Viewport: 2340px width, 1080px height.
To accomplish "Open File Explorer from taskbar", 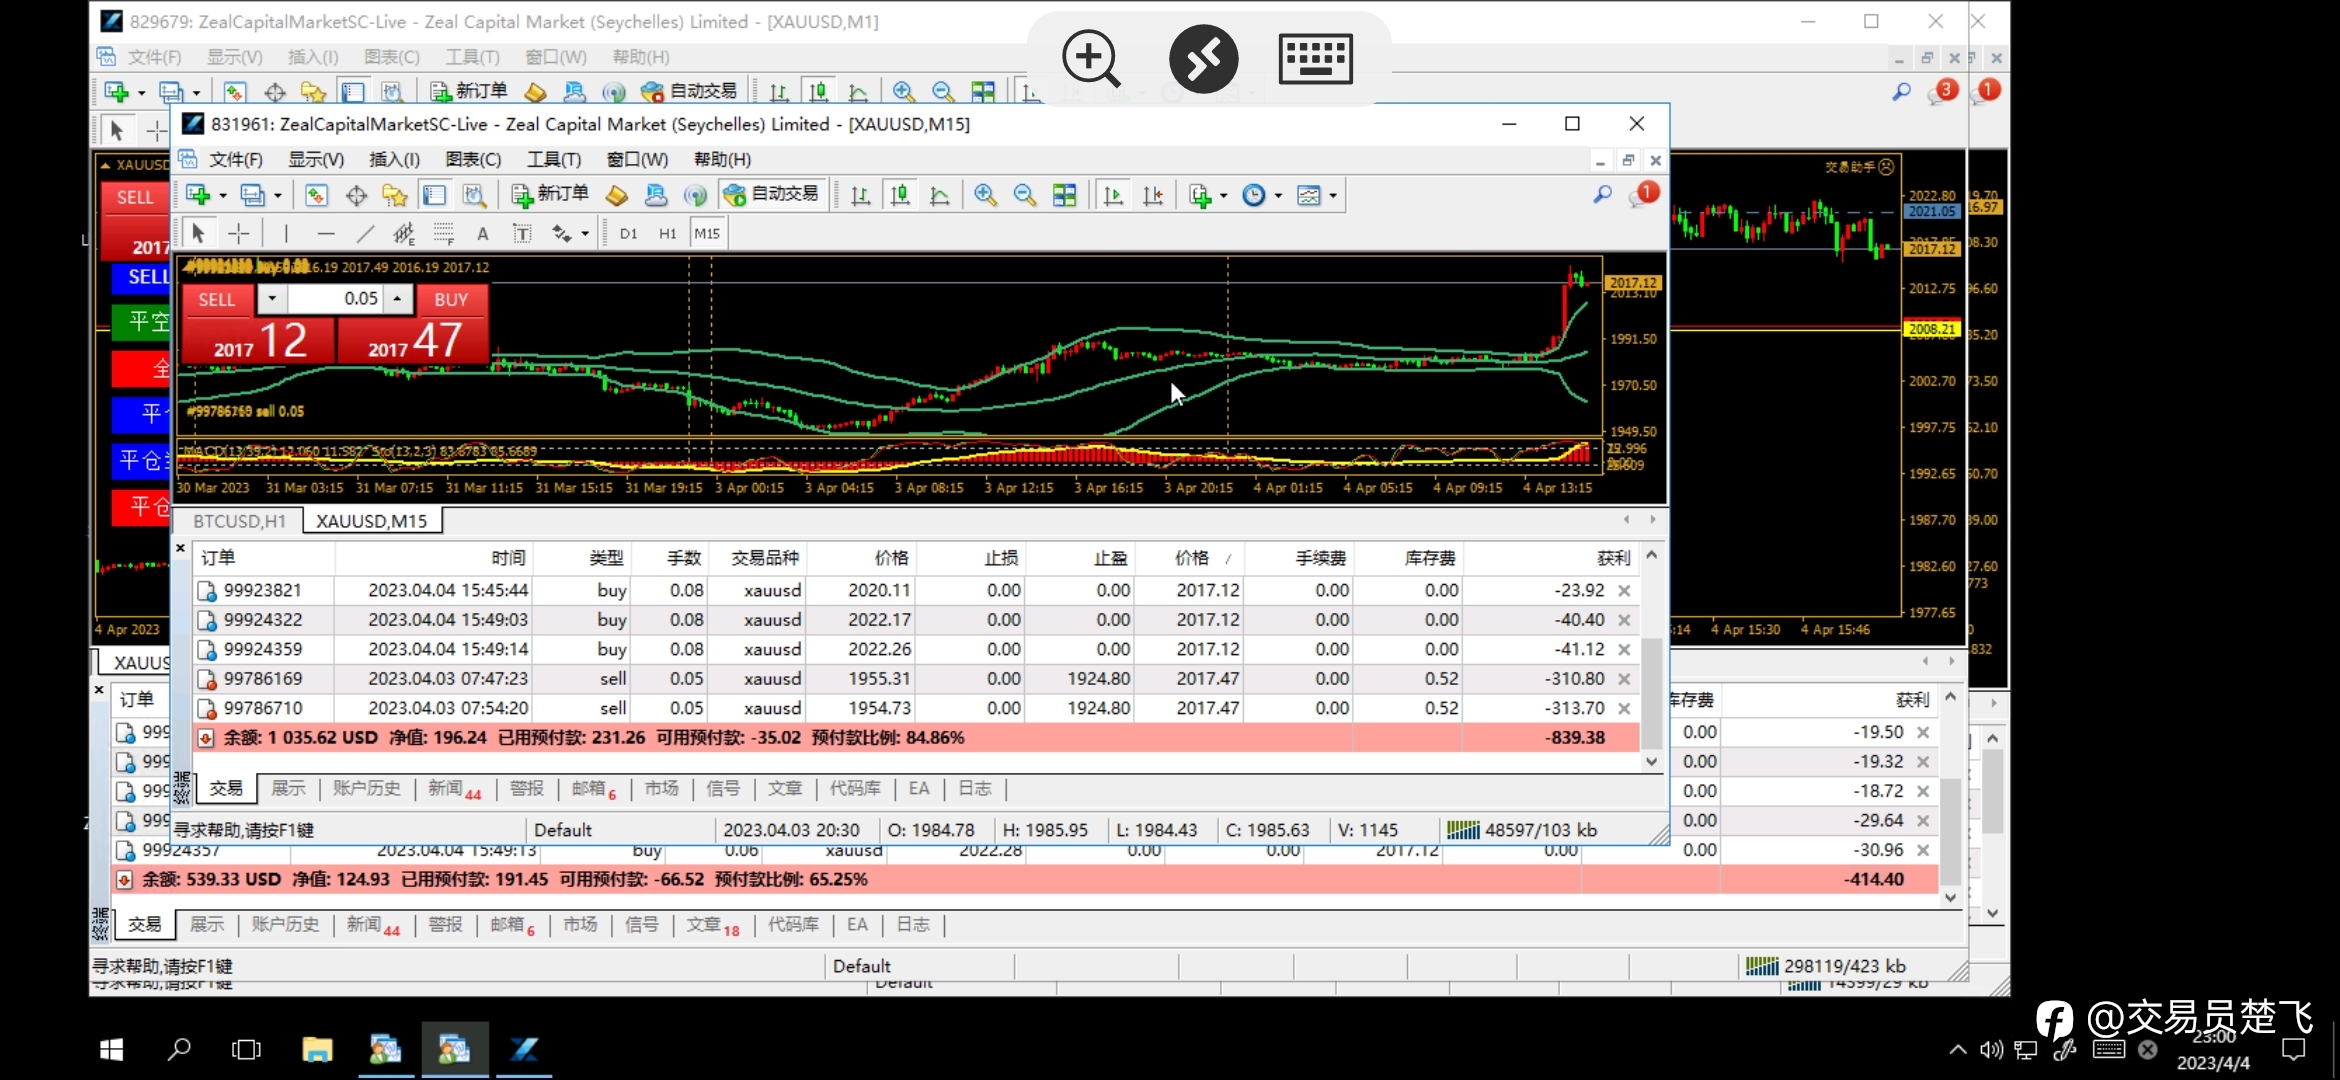I will pos(317,1049).
